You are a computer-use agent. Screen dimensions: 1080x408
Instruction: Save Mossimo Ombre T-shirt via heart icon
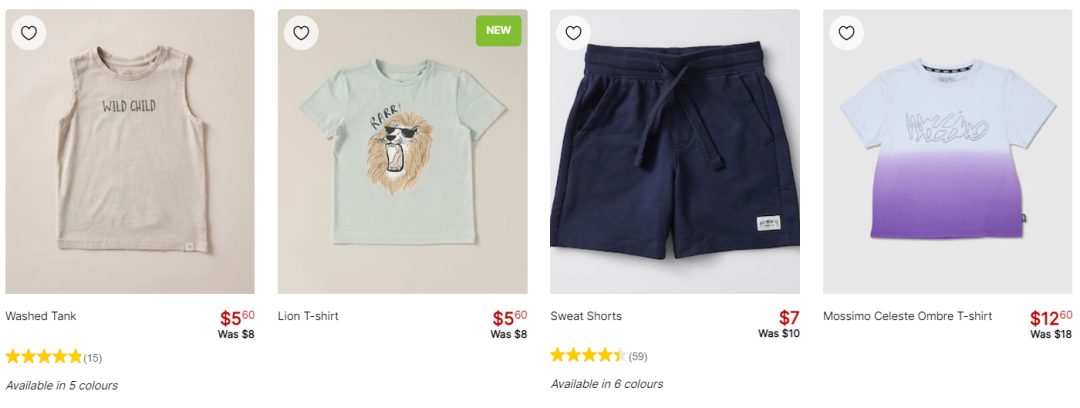(x=847, y=33)
